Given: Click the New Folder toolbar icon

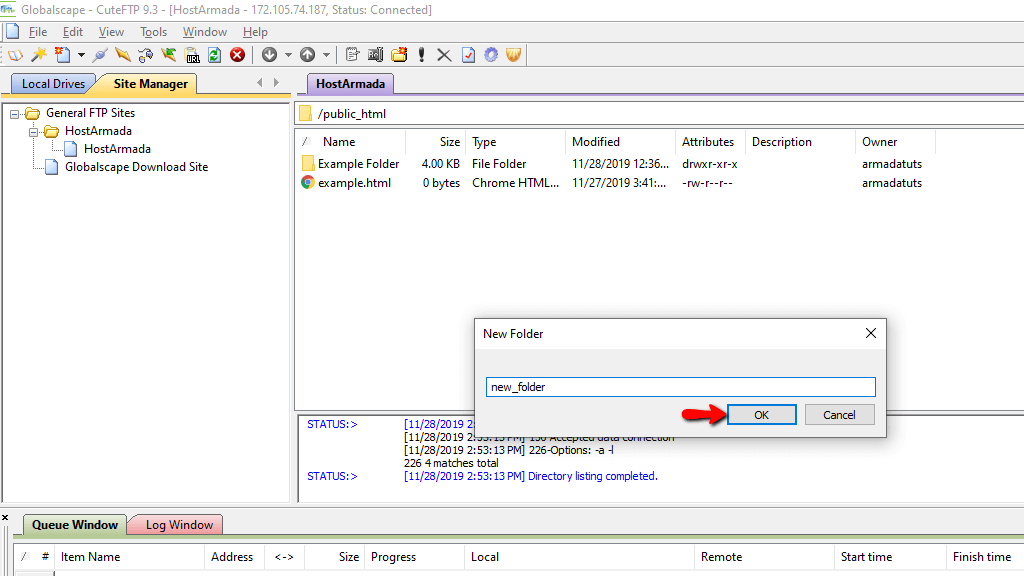Looking at the screenshot, I should [399, 55].
